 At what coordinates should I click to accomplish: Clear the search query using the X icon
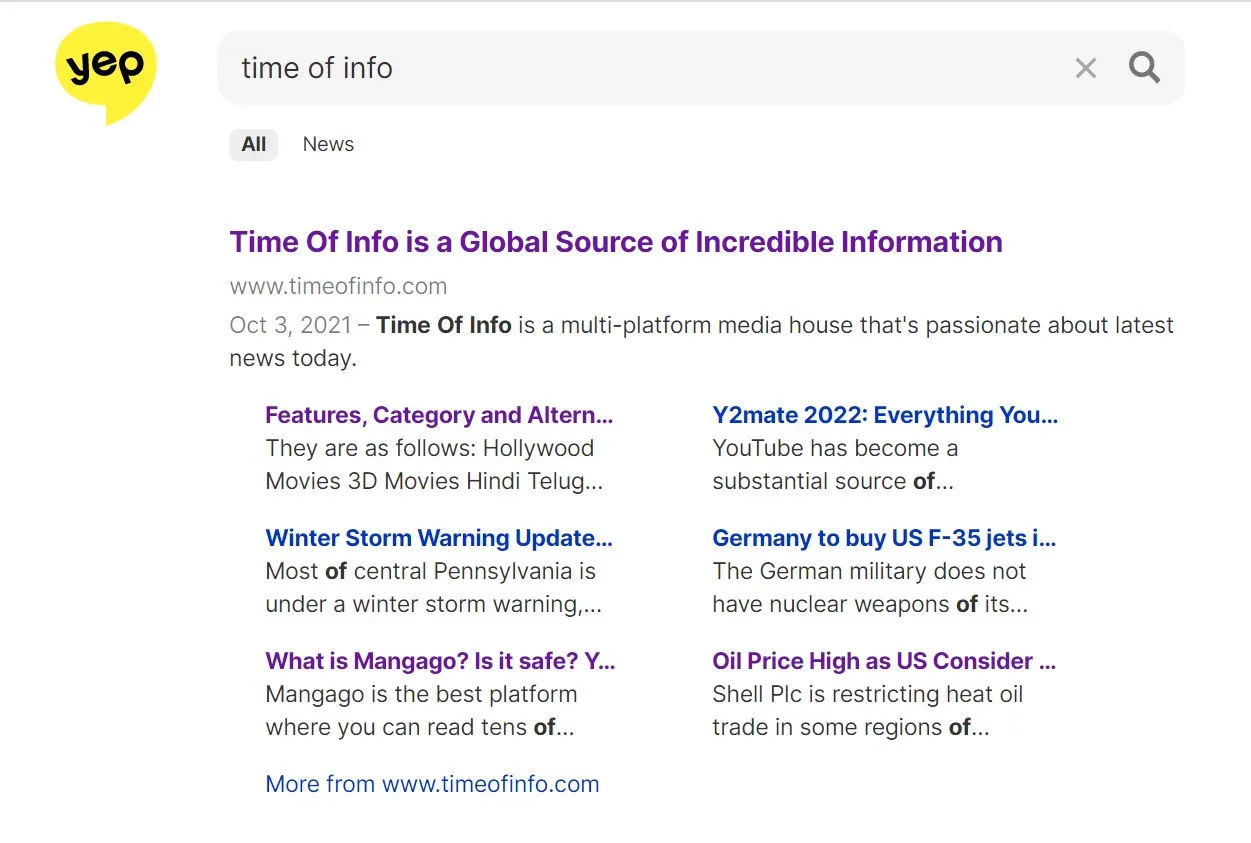pos(1085,67)
